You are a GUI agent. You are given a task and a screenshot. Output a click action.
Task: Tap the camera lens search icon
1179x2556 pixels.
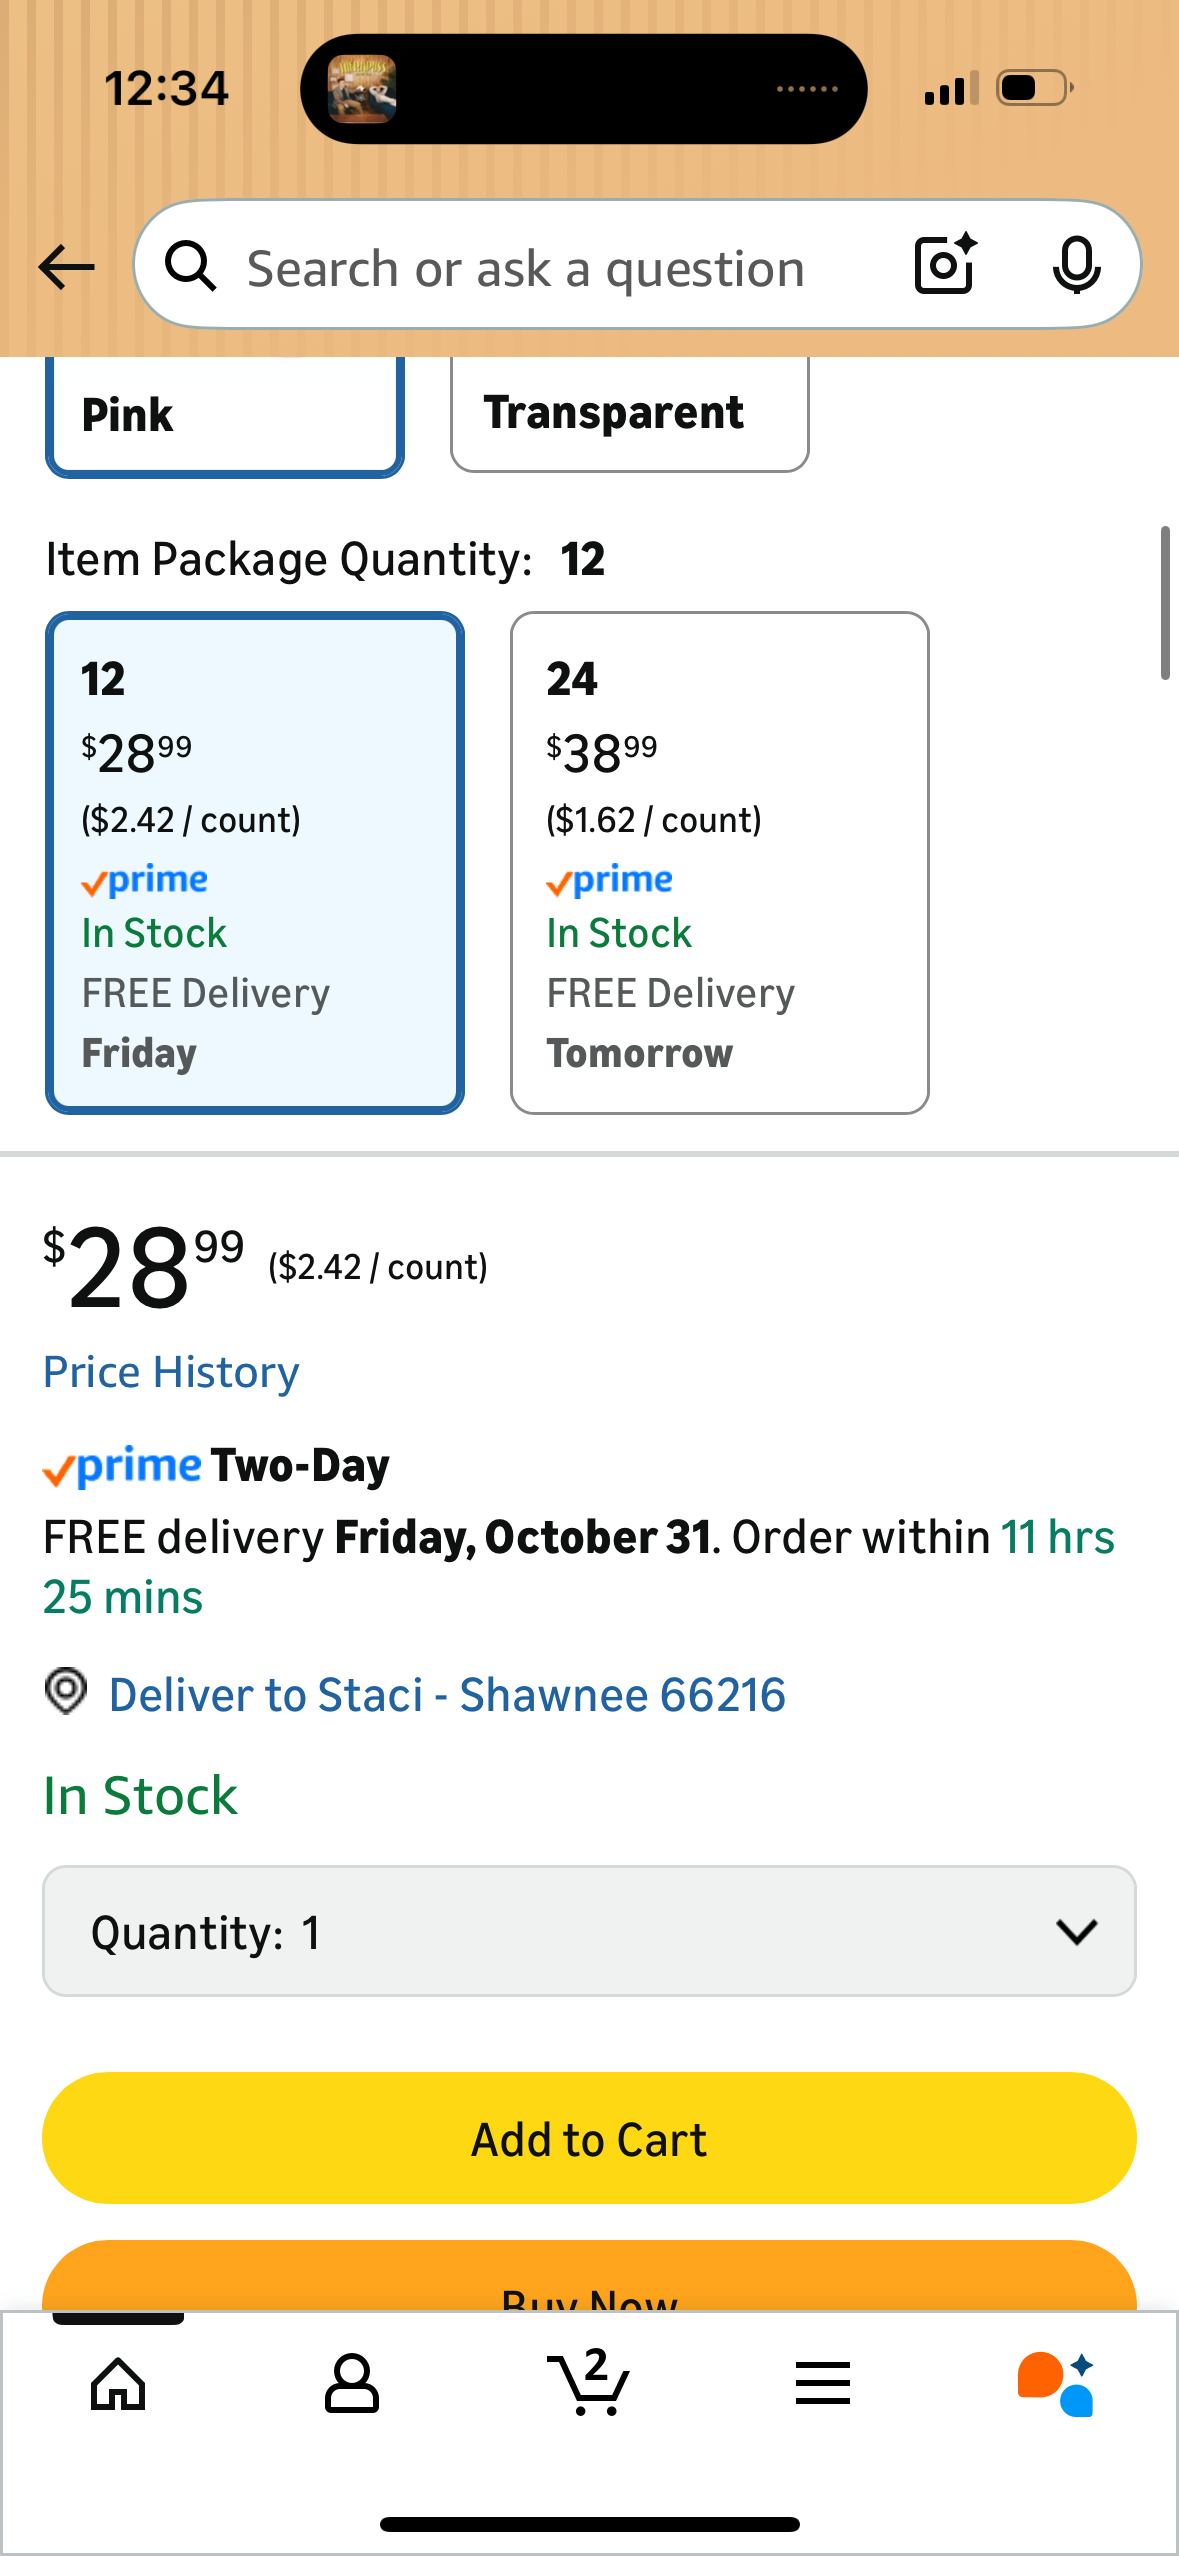pyautogui.click(x=944, y=265)
